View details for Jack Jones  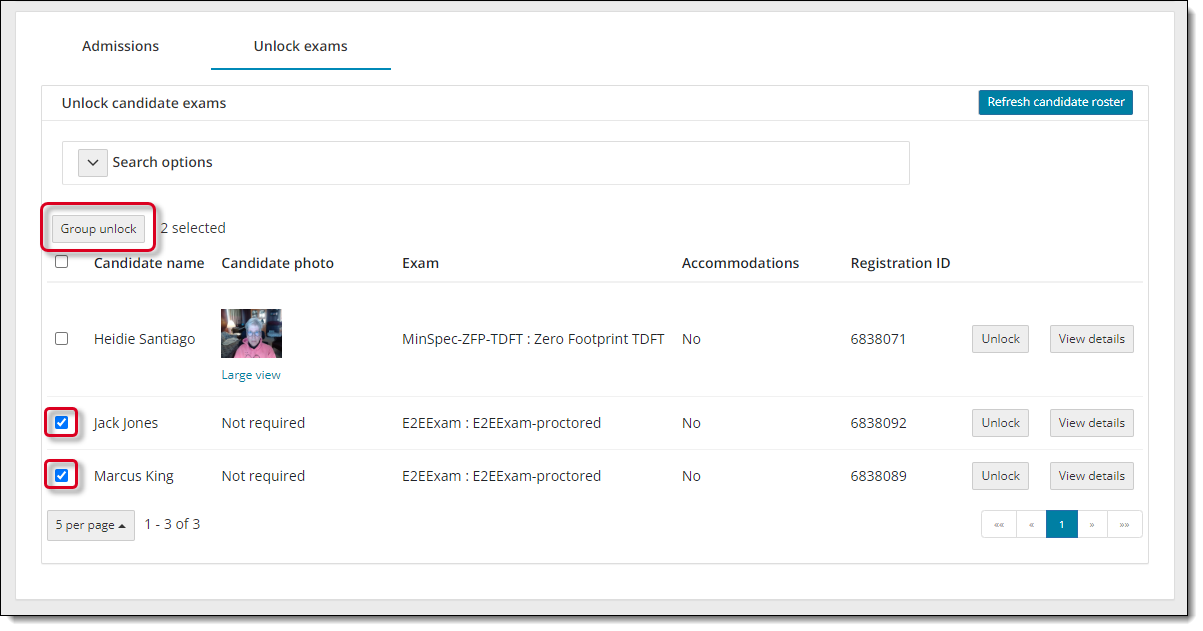point(1091,423)
